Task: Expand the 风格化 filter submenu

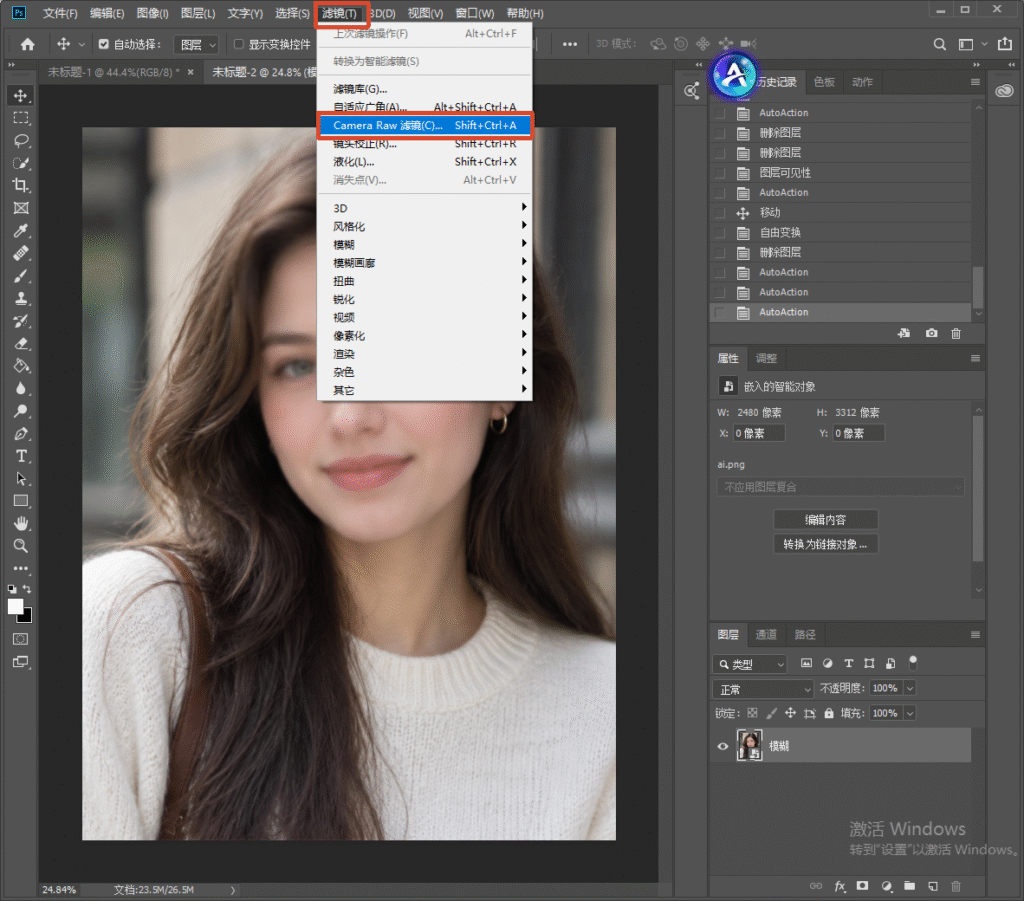Action: (x=424, y=226)
